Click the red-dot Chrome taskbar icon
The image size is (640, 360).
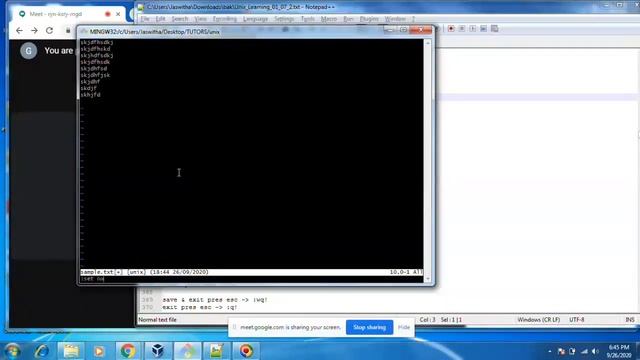tap(246, 351)
